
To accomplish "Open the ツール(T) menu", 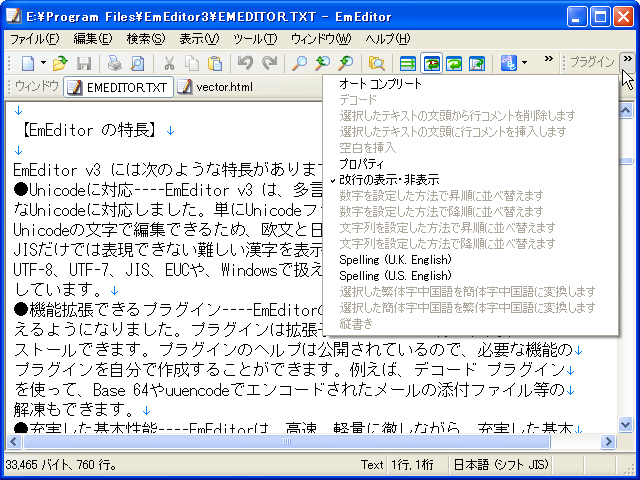I will click(x=255, y=39).
